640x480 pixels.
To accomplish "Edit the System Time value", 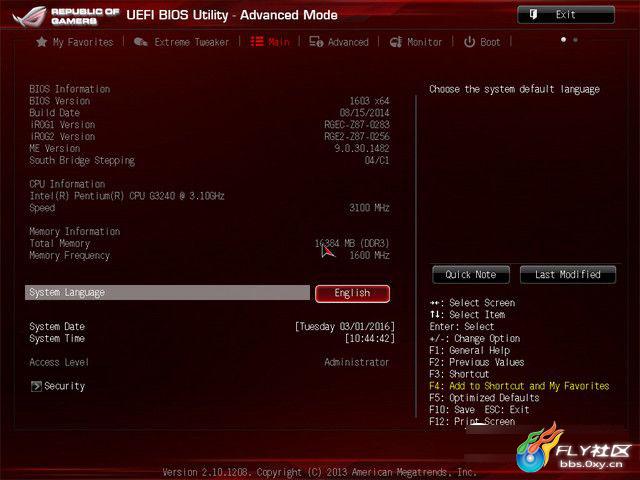I will point(370,338).
